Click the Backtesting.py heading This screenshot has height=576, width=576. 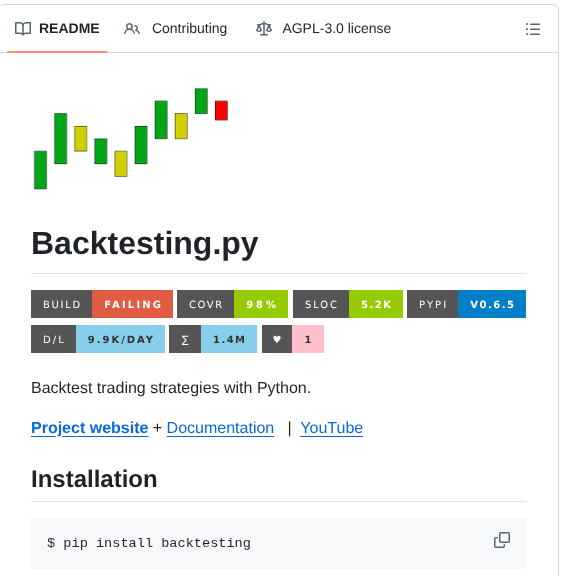145,244
